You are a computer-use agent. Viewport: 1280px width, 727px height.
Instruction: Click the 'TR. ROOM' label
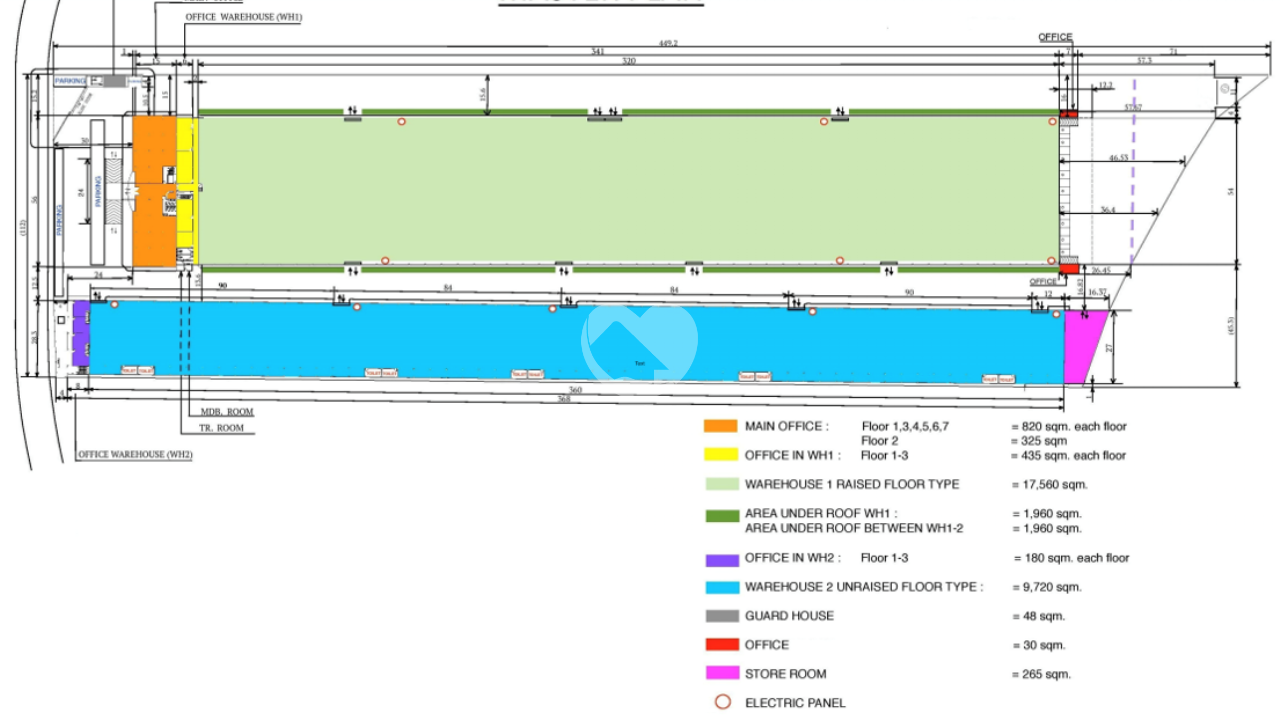click(x=221, y=429)
